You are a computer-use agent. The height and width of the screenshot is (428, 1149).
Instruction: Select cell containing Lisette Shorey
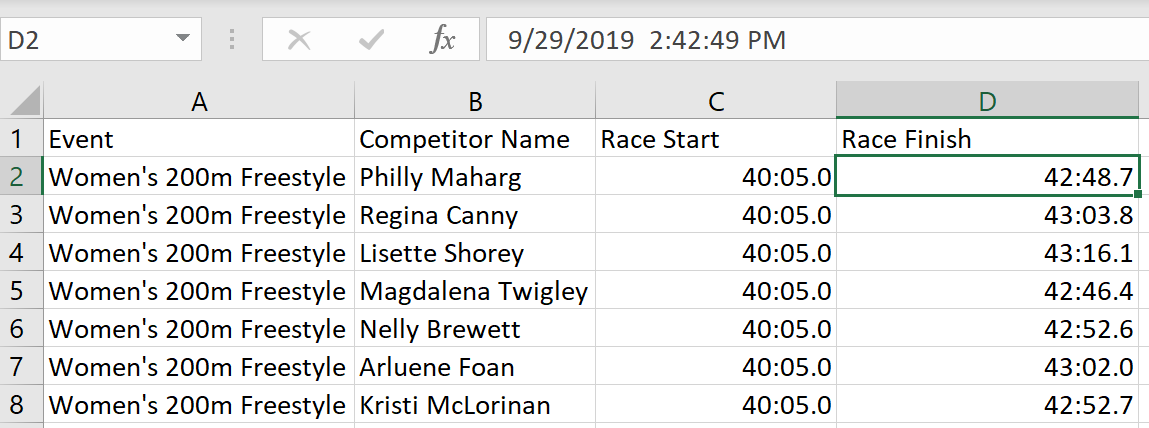click(475, 253)
